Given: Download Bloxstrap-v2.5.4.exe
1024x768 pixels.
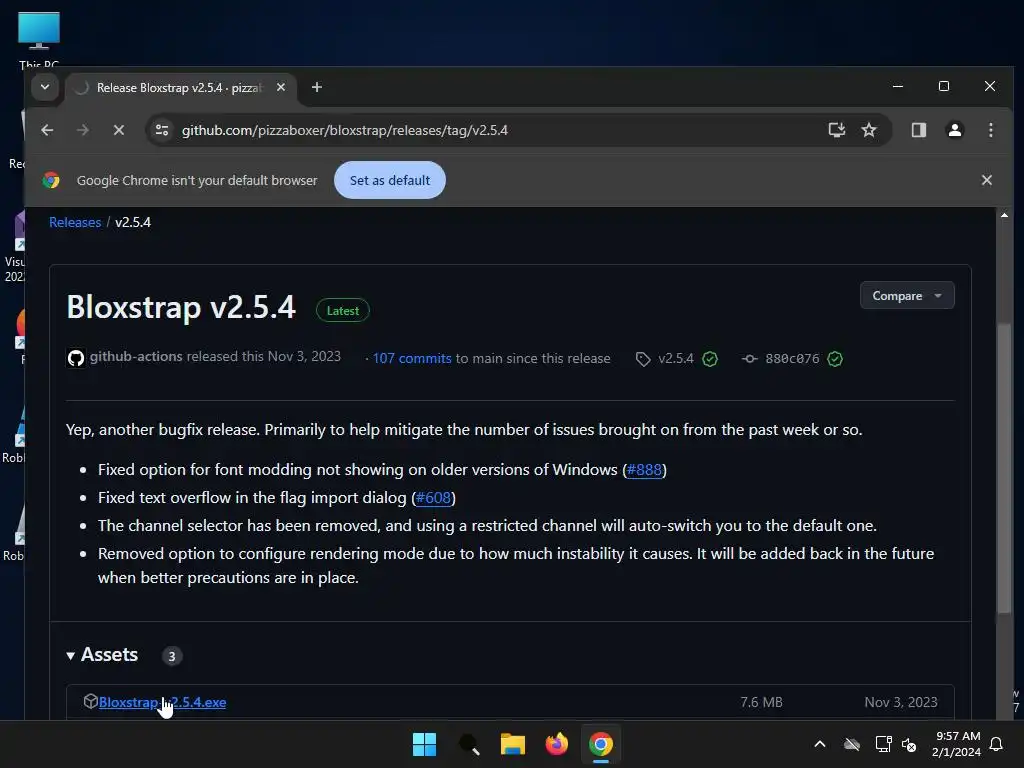Looking at the screenshot, I should tap(163, 703).
